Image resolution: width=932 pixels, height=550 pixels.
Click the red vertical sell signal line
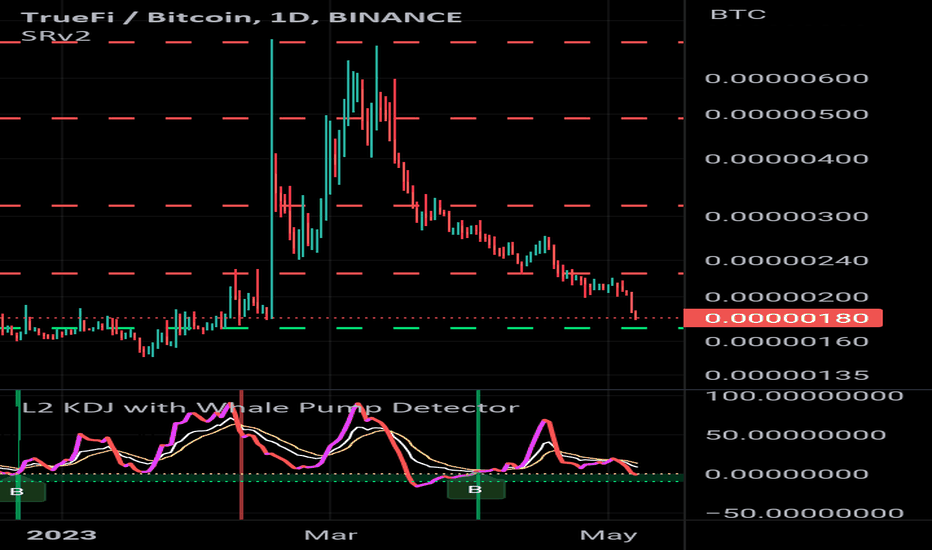pos(241,455)
